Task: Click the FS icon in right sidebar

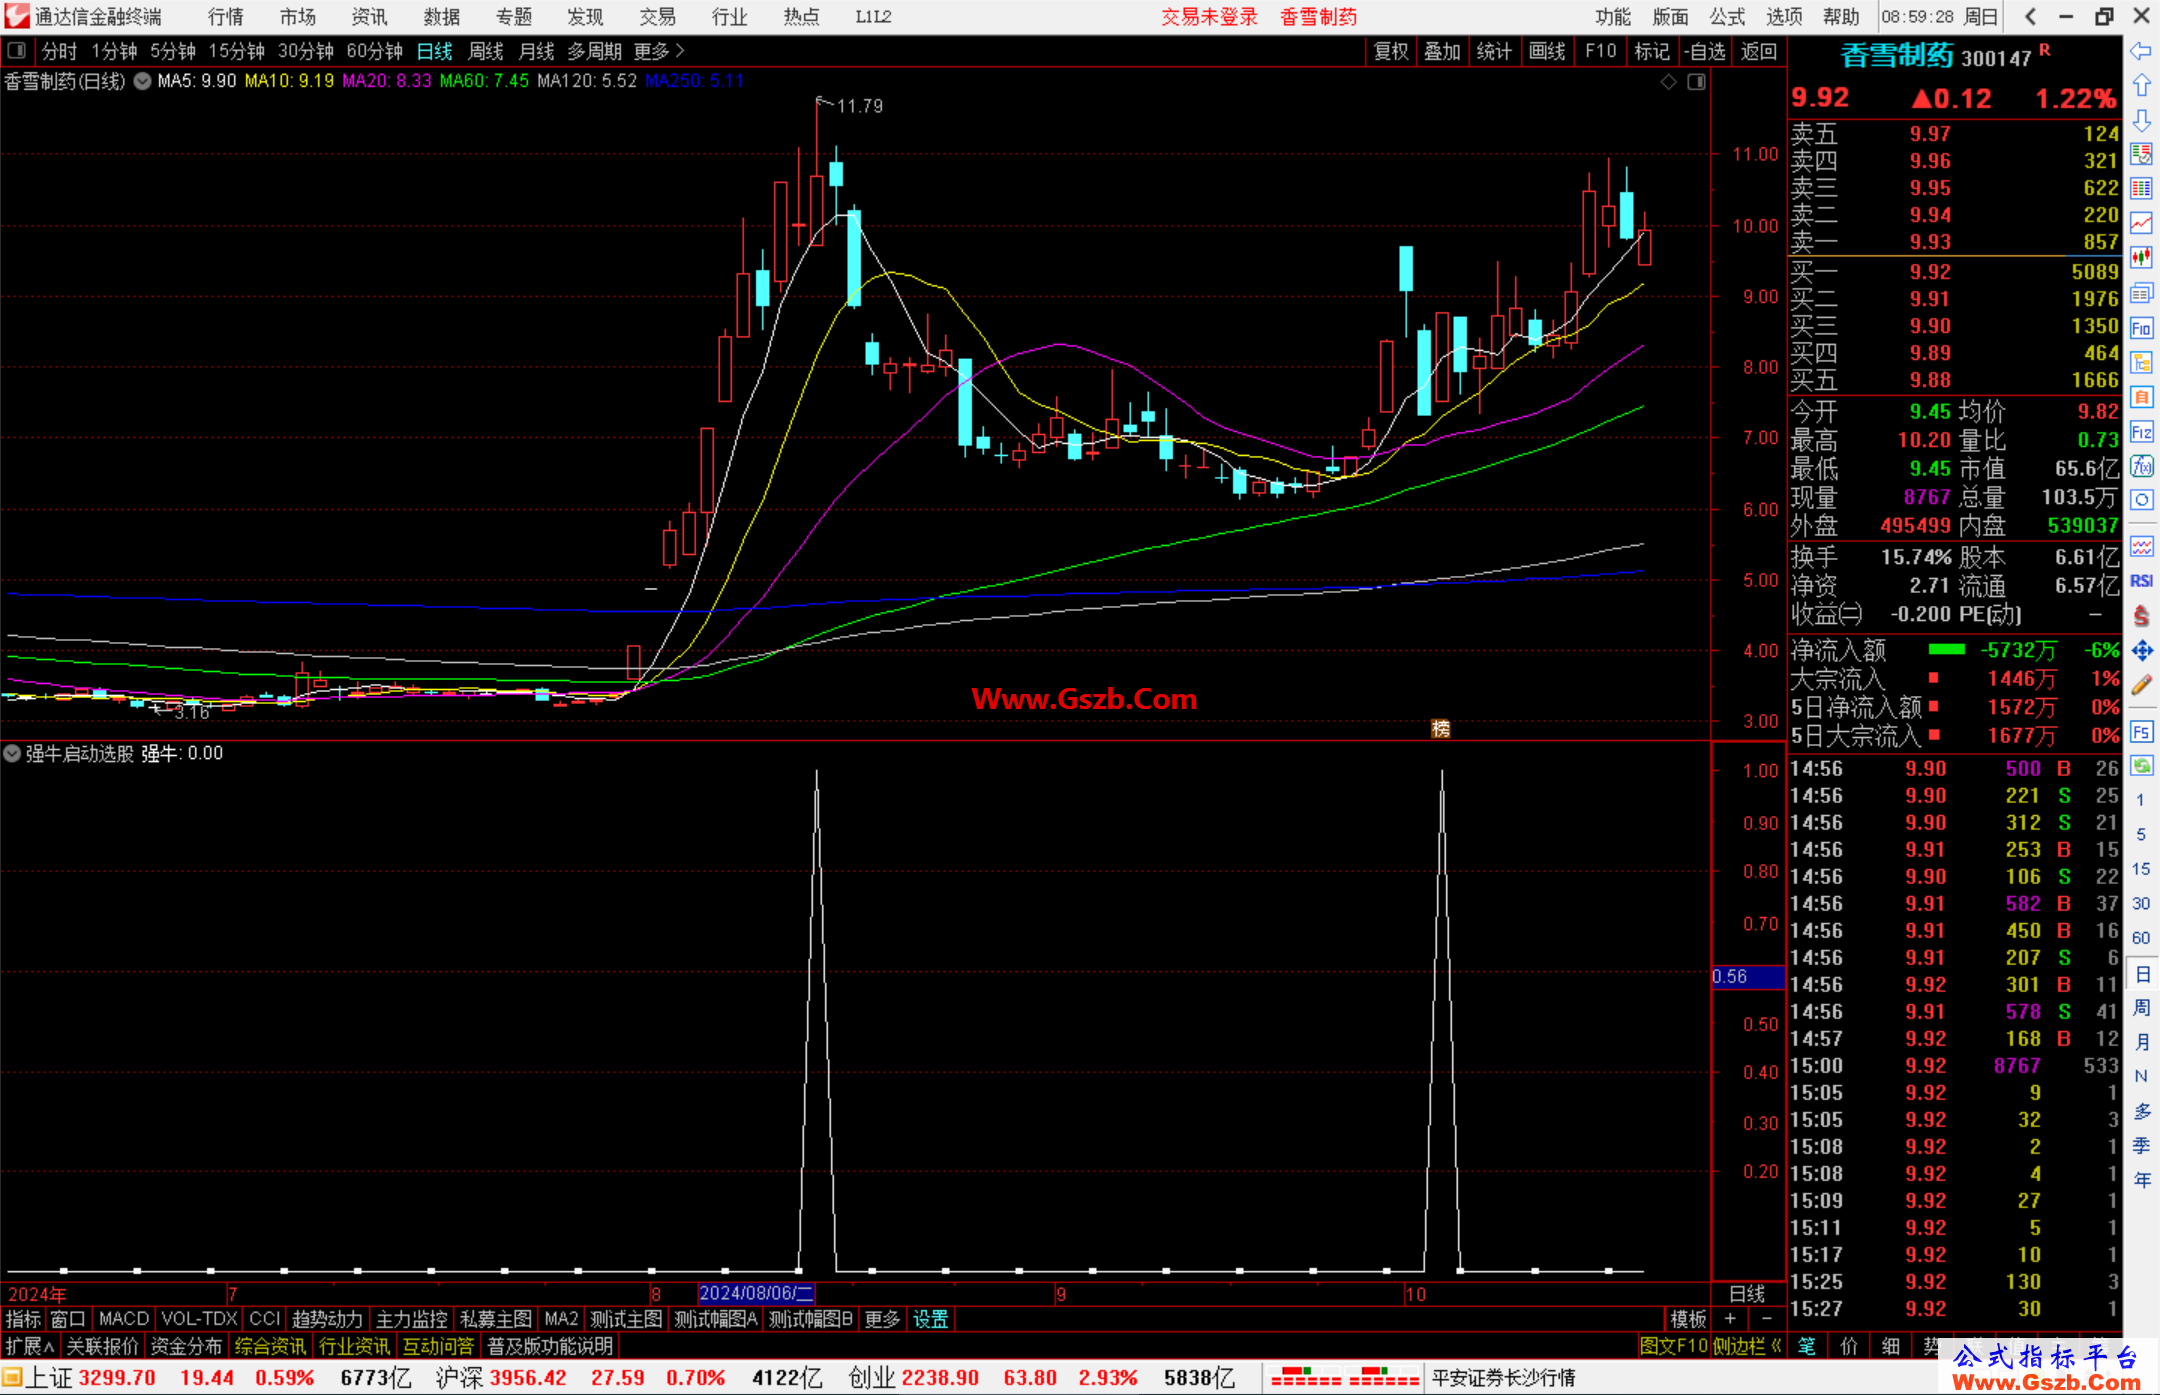Action: [2140, 732]
